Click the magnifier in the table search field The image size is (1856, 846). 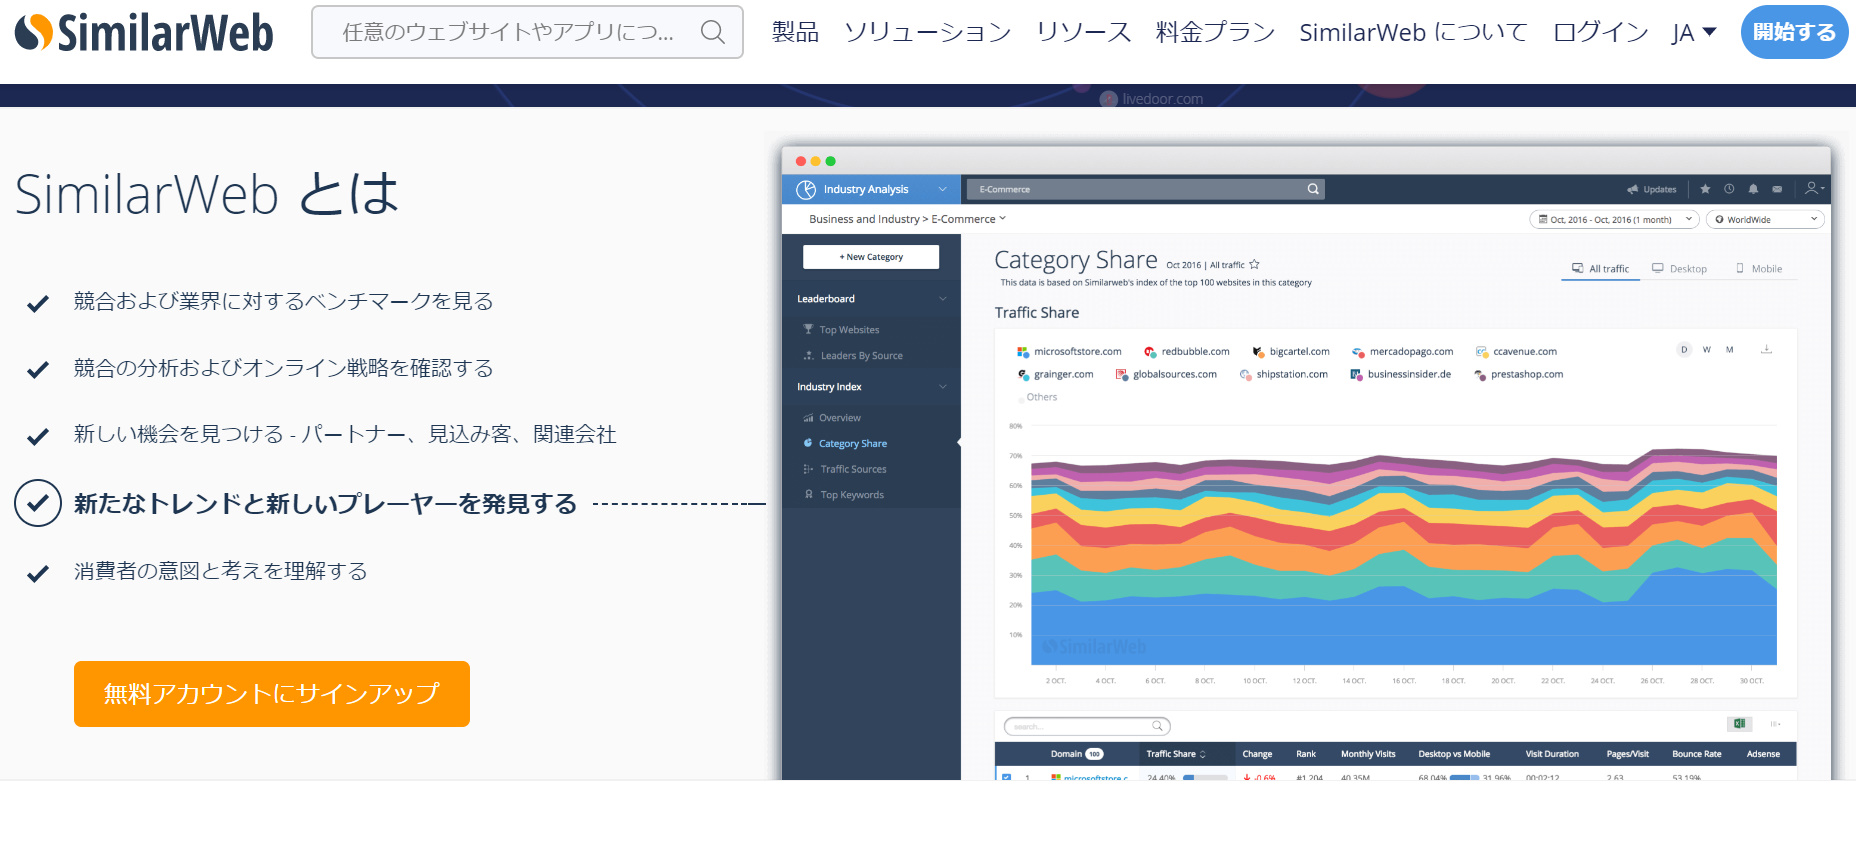pyautogui.click(x=1157, y=726)
